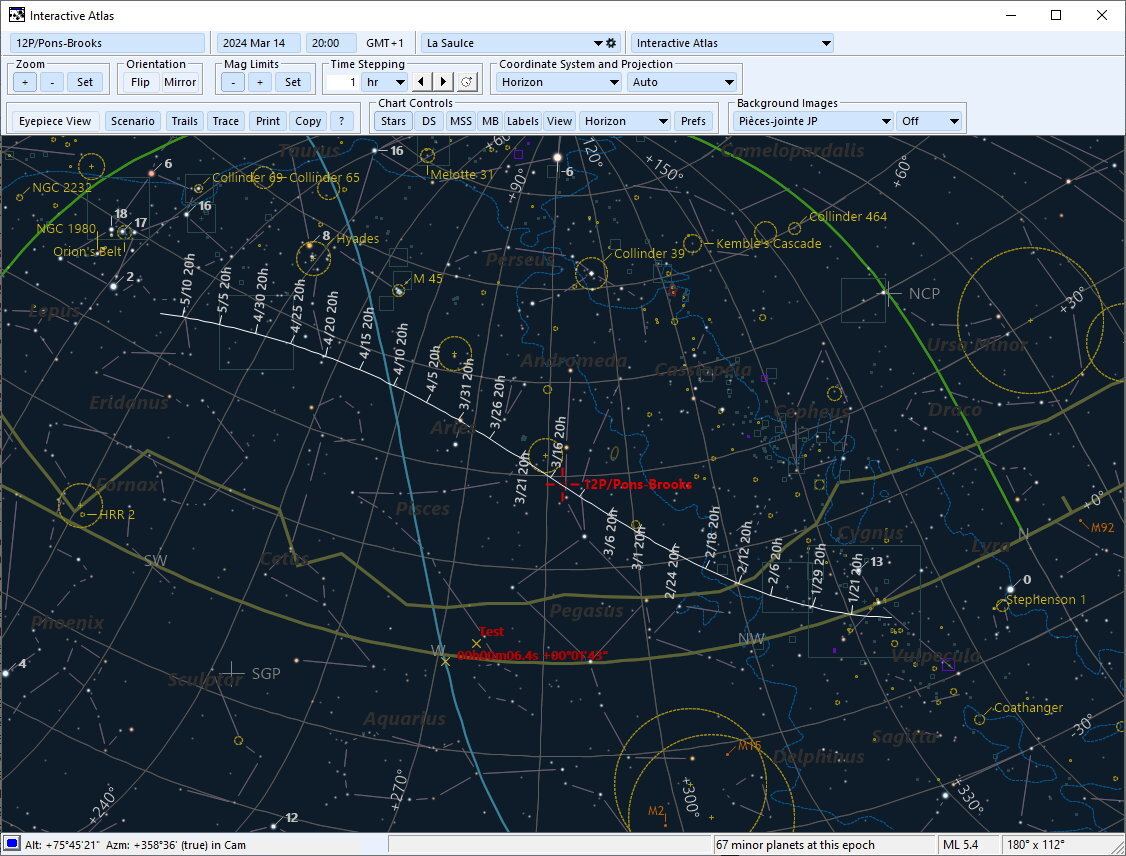This screenshot has height=856, width=1126.
Task: Click the Hyades cluster circle
Action: click(x=314, y=258)
